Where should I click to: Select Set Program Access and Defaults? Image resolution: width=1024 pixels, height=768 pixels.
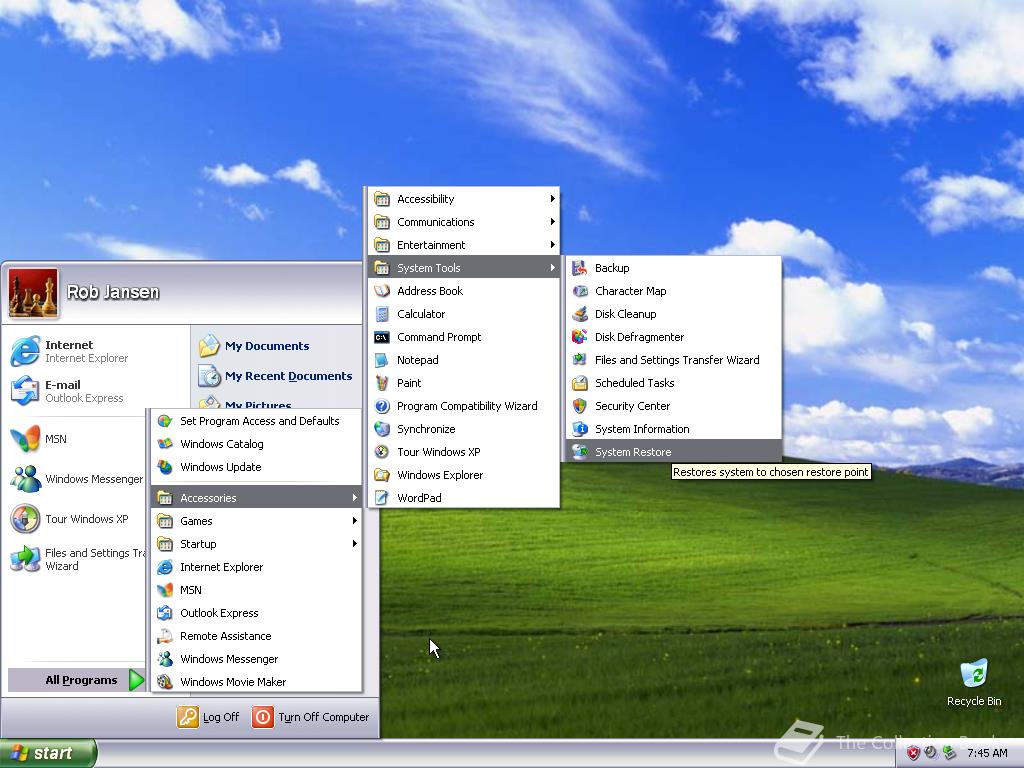click(x=256, y=421)
